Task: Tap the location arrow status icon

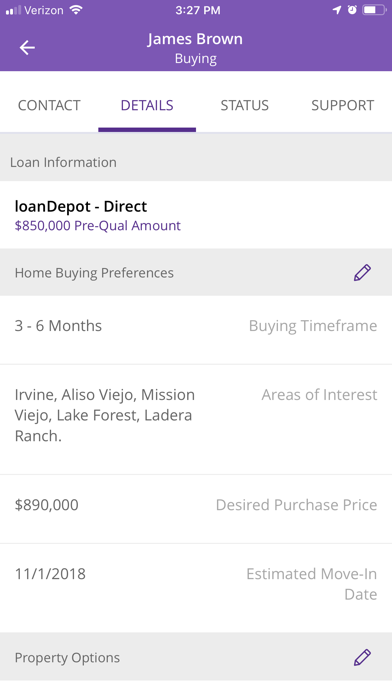Action: [x=337, y=10]
